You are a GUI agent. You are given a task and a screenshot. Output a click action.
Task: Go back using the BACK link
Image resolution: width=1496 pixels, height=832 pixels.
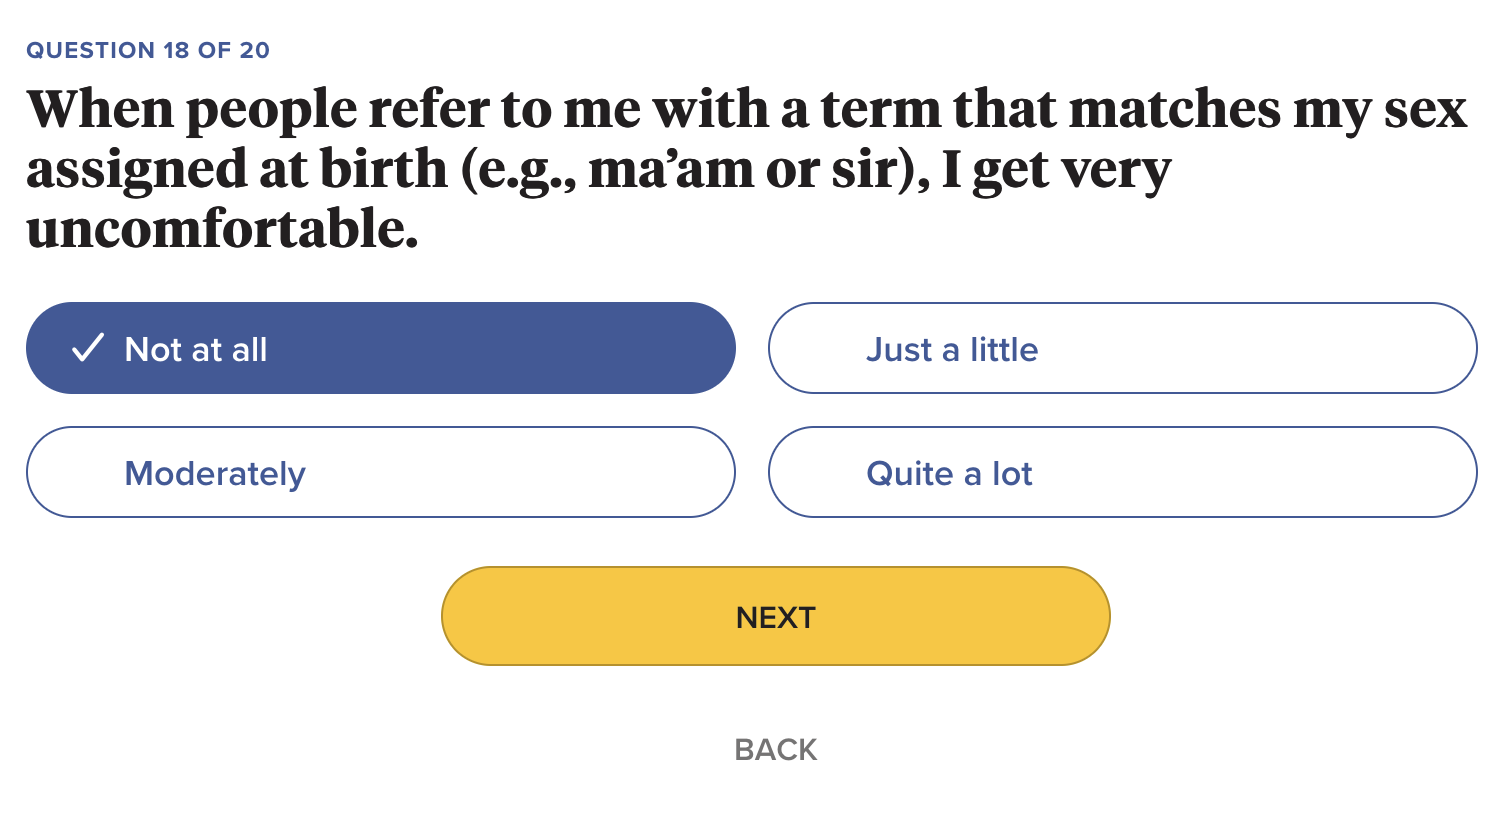click(775, 749)
